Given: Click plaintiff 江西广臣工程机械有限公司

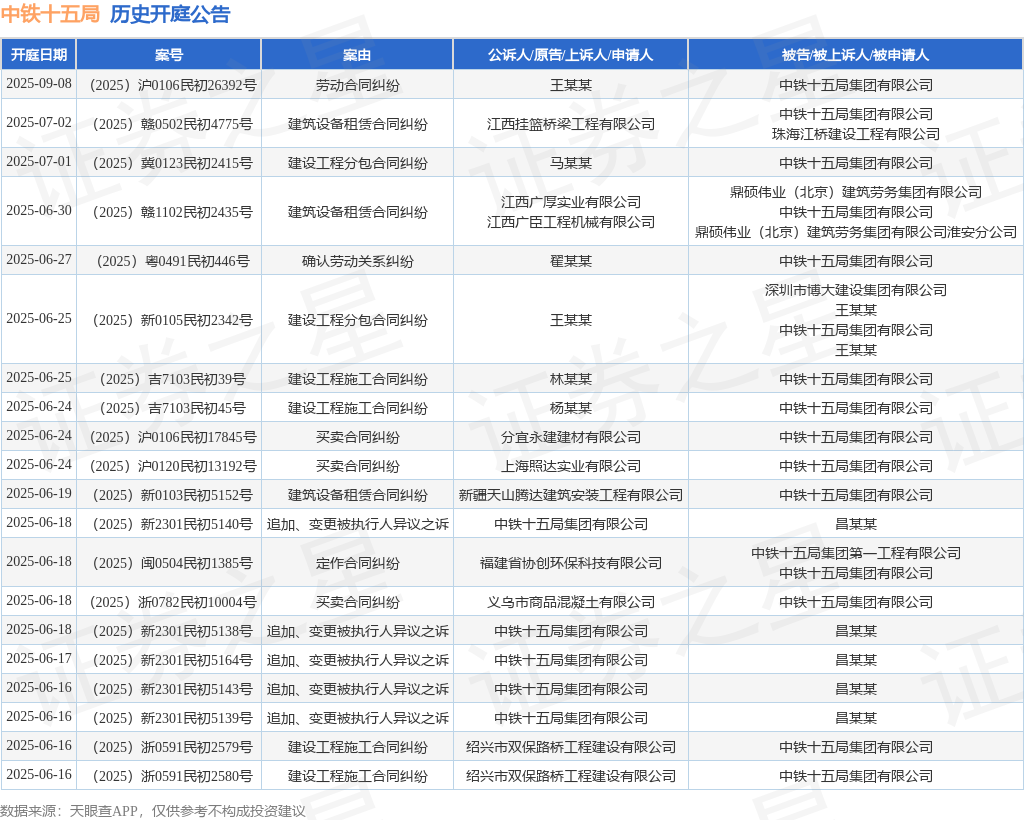Looking at the screenshot, I should [x=571, y=222].
